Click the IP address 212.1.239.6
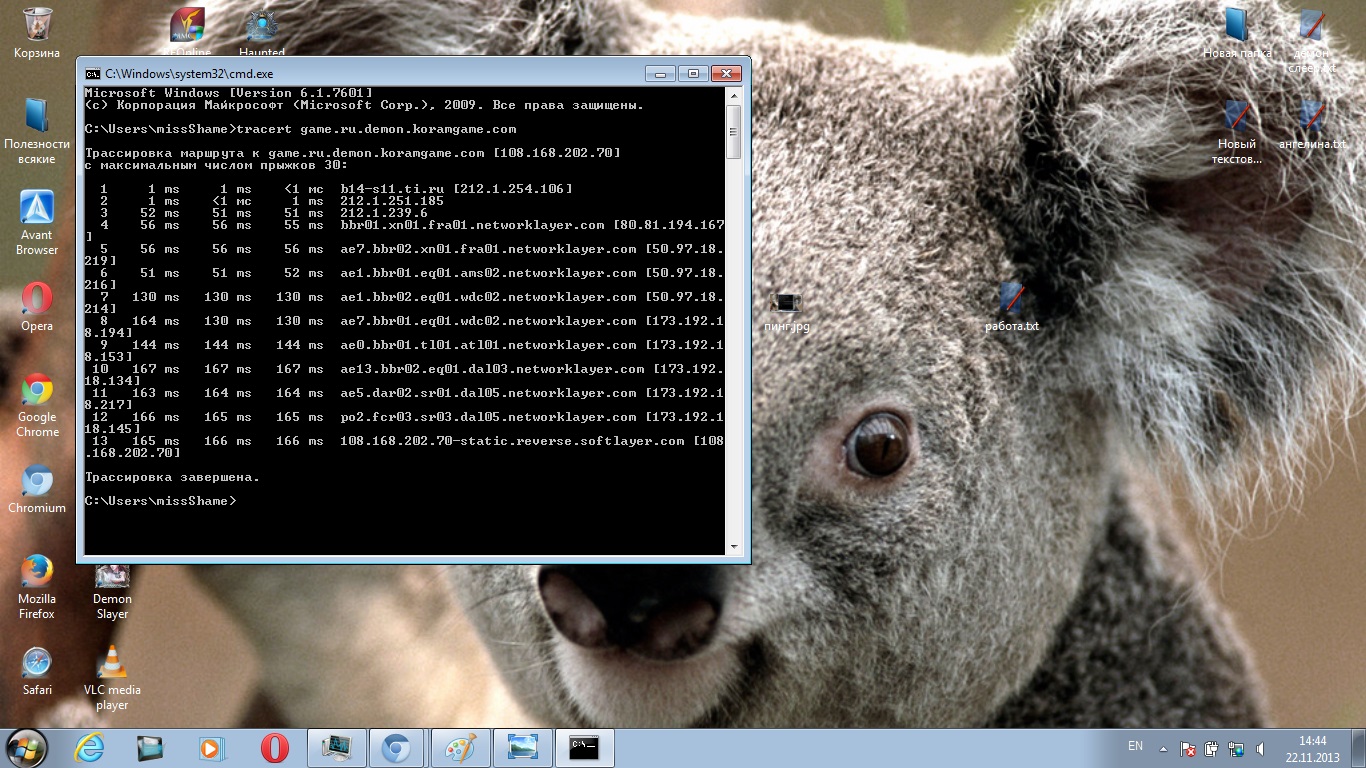 point(384,213)
